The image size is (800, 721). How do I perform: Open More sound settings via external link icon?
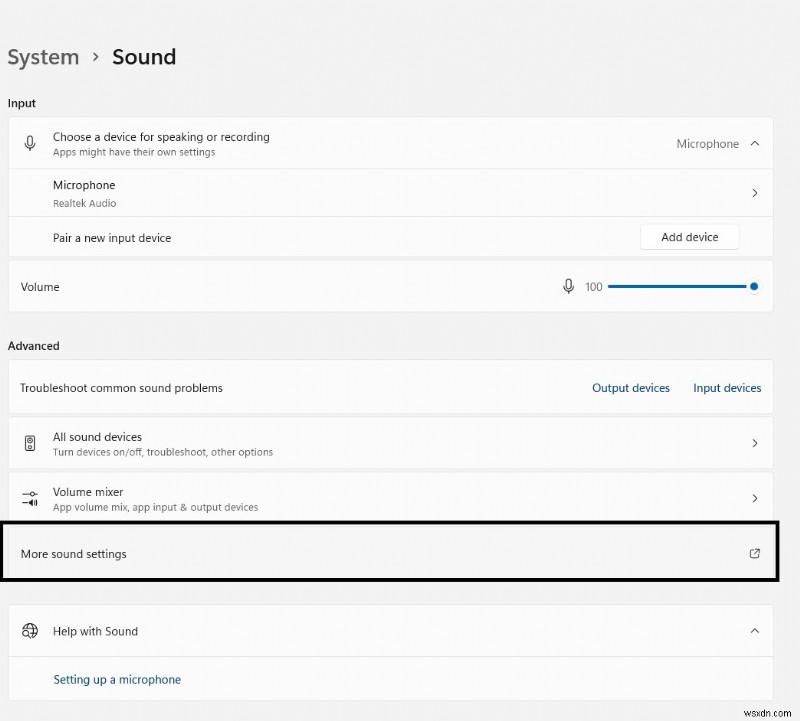756,553
